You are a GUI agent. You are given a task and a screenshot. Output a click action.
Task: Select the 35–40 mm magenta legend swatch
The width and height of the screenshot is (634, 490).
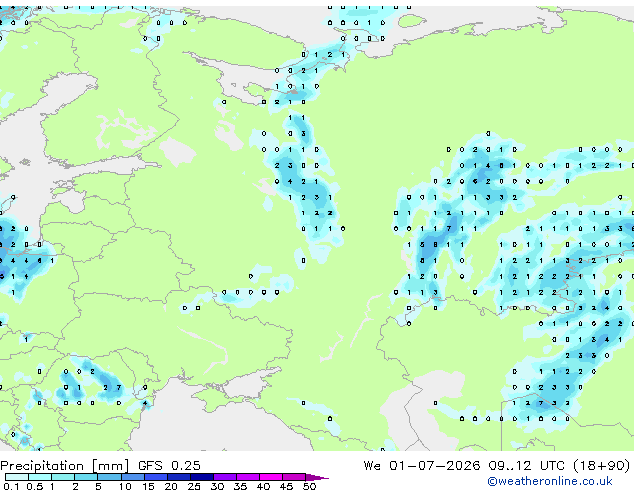click(x=248, y=477)
